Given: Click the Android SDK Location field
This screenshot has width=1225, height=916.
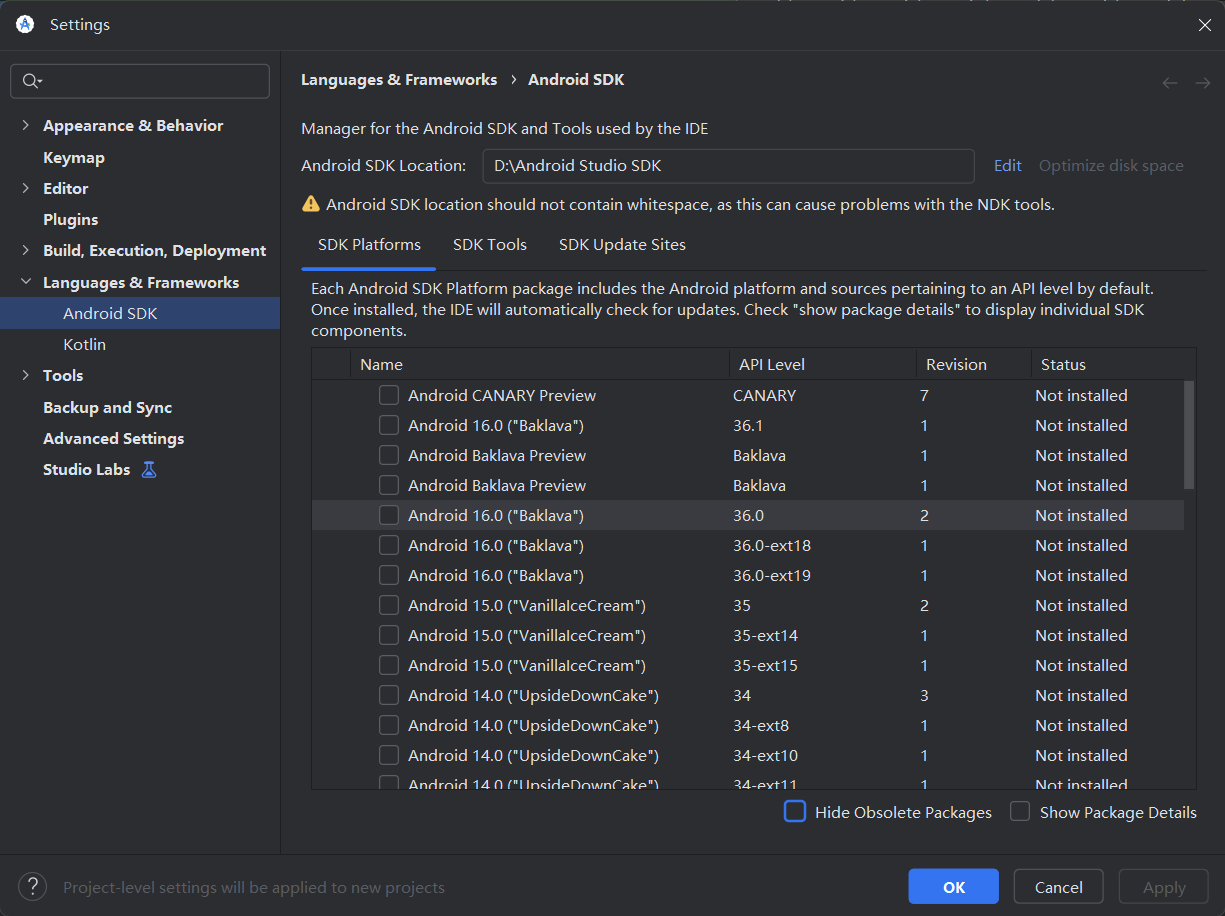Looking at the screenshot, I should (x=728, y=166).
